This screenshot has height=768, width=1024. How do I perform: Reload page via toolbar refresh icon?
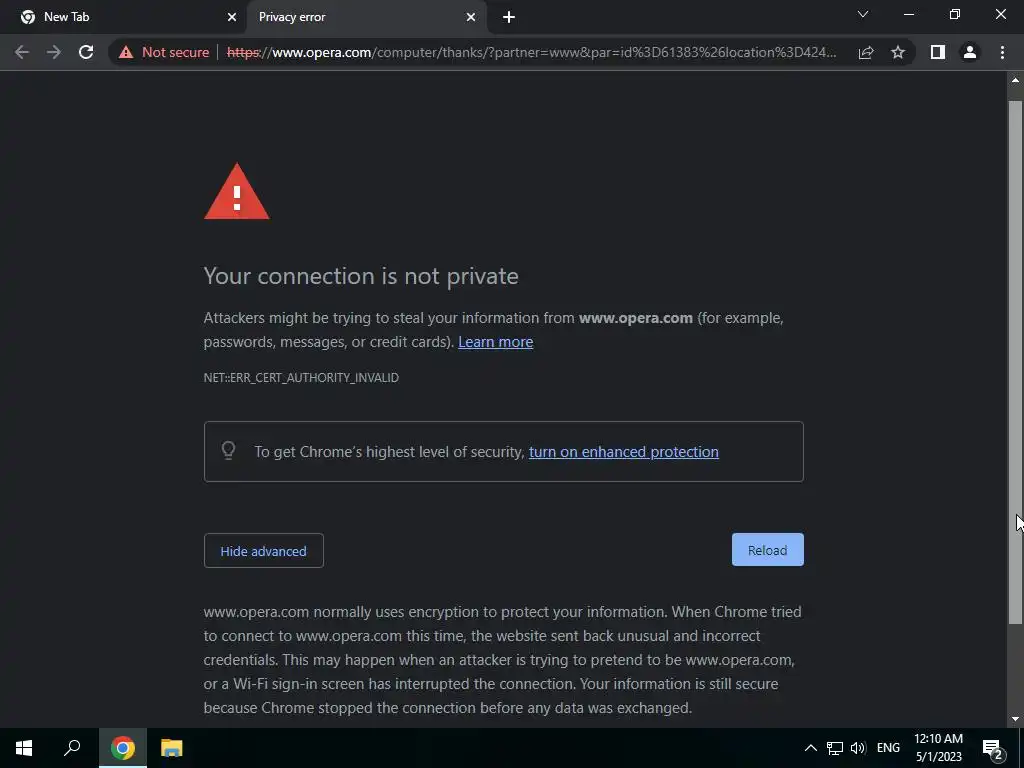[86, 52]
